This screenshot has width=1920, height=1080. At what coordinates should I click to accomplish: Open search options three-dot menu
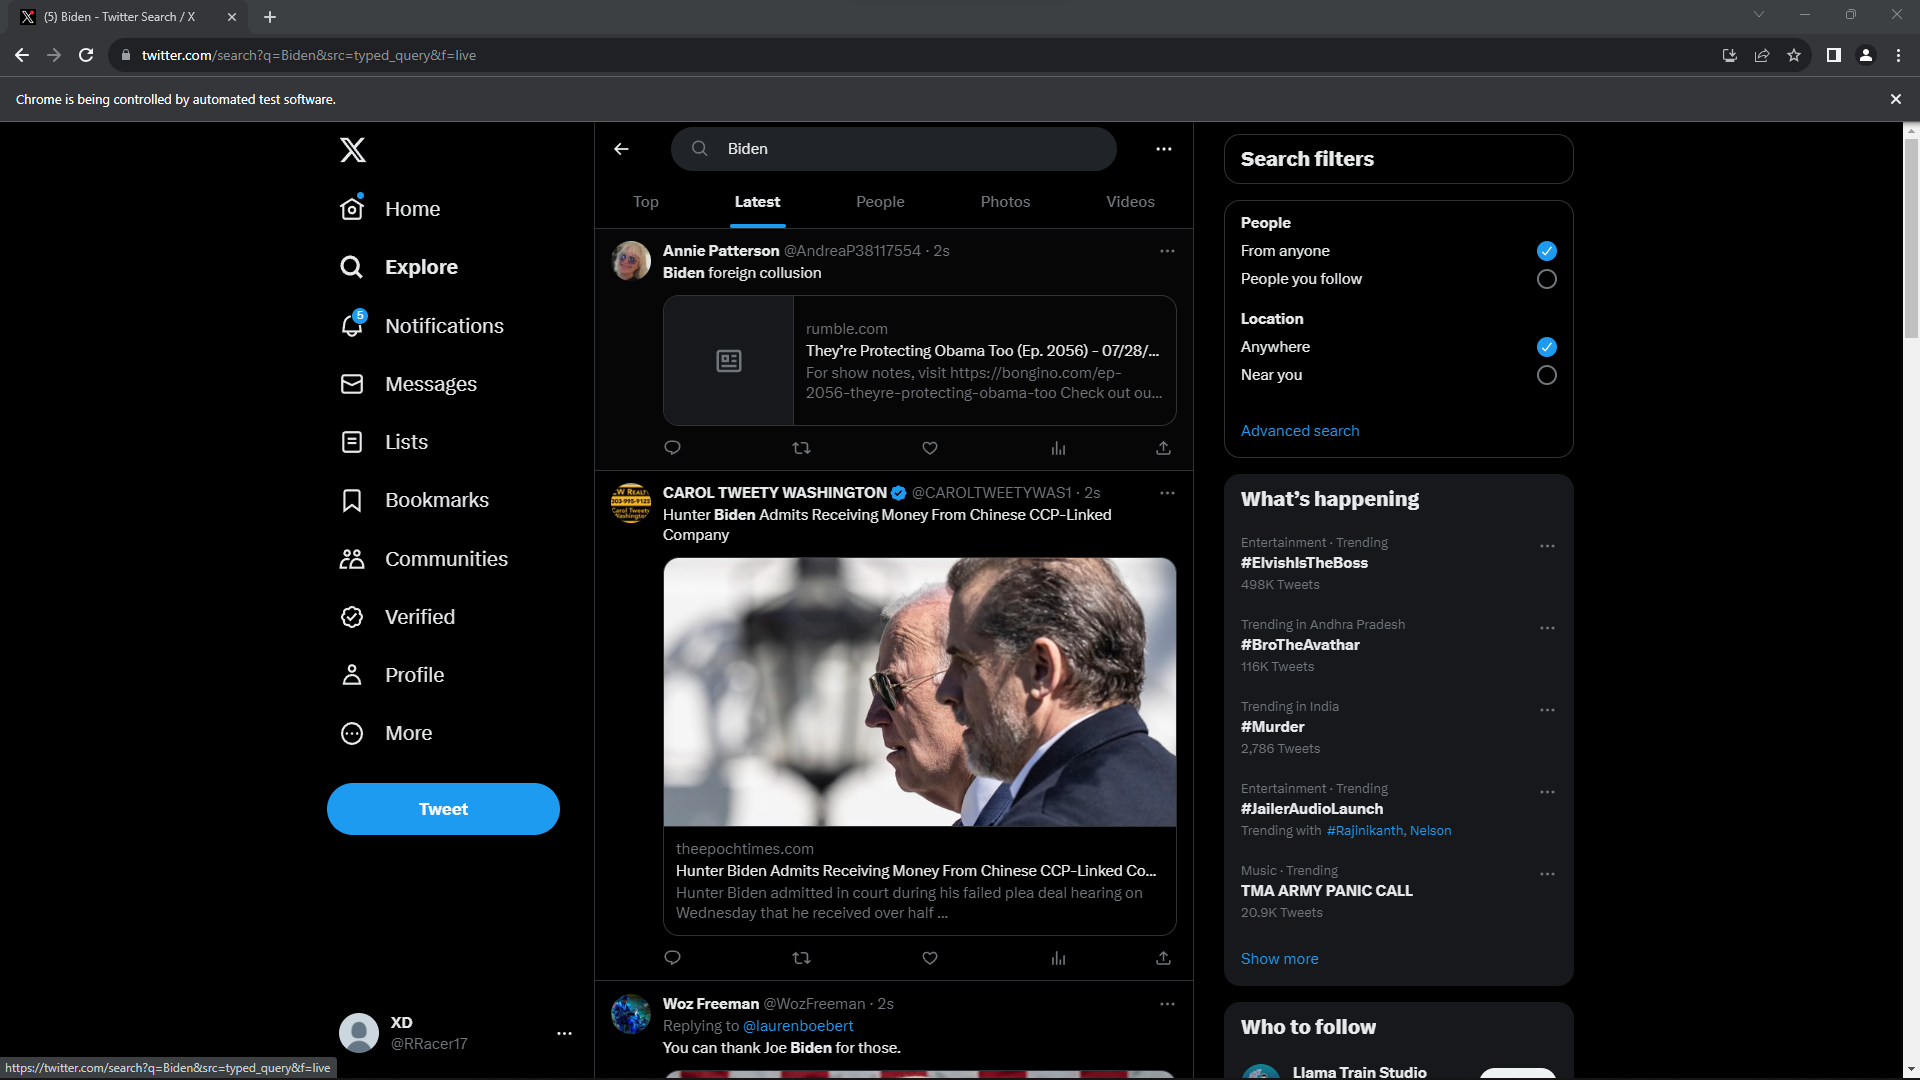(1163, 149)
